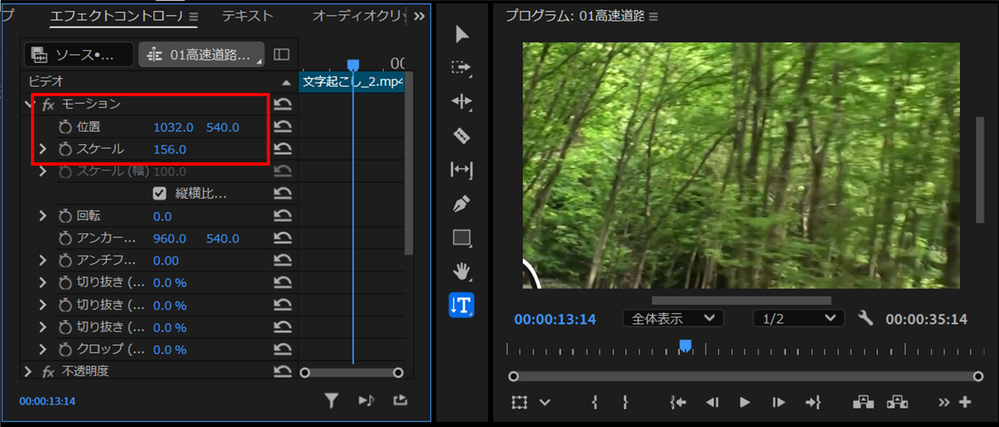Screen dimensions: 999x427
Task: Reset the 回転 parameter
Action: [282, 216]
